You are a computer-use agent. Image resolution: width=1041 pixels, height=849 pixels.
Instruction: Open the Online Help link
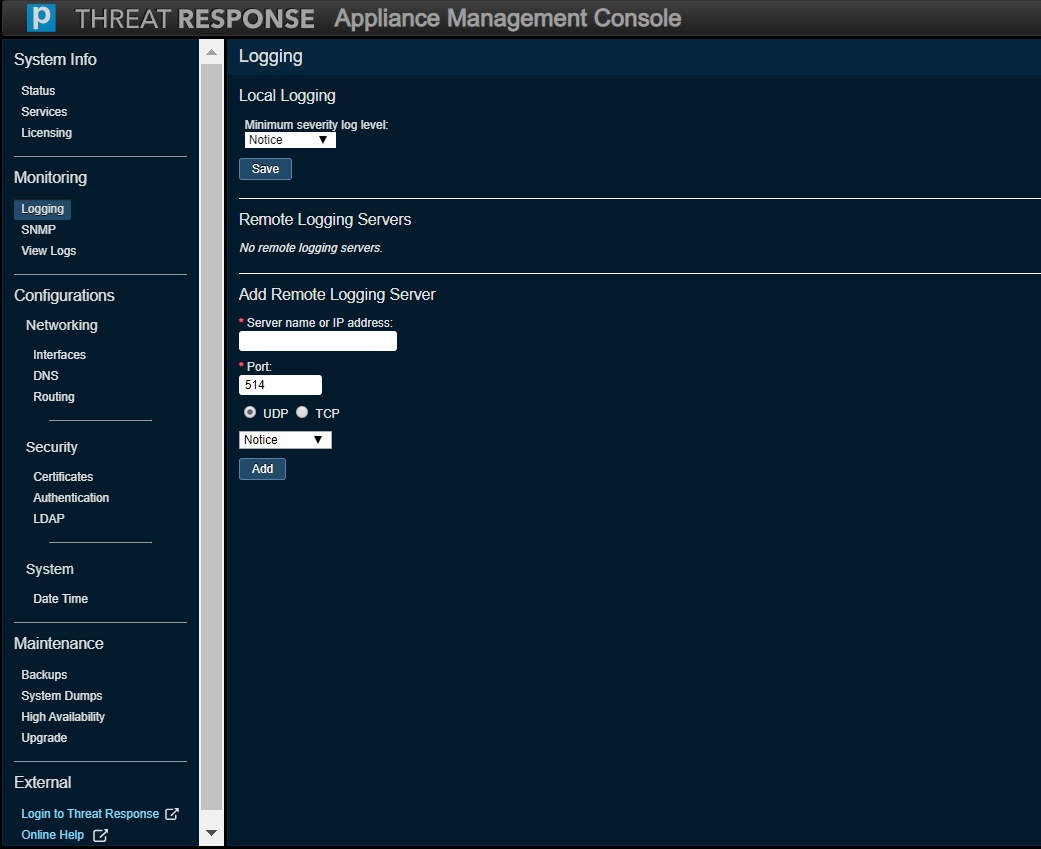tap(53, 835)
